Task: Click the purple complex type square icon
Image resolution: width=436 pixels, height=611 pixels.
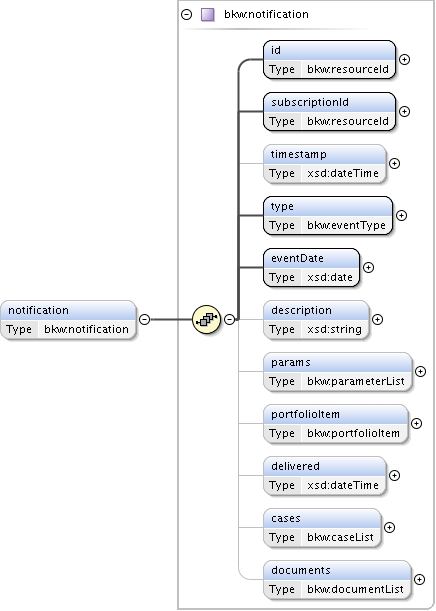Action: click(208, 15)
